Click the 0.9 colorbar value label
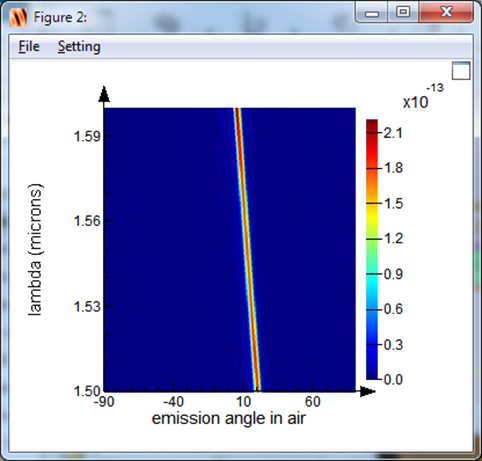The width and height of the screenshot is (482, 461). tap(393, 274)
